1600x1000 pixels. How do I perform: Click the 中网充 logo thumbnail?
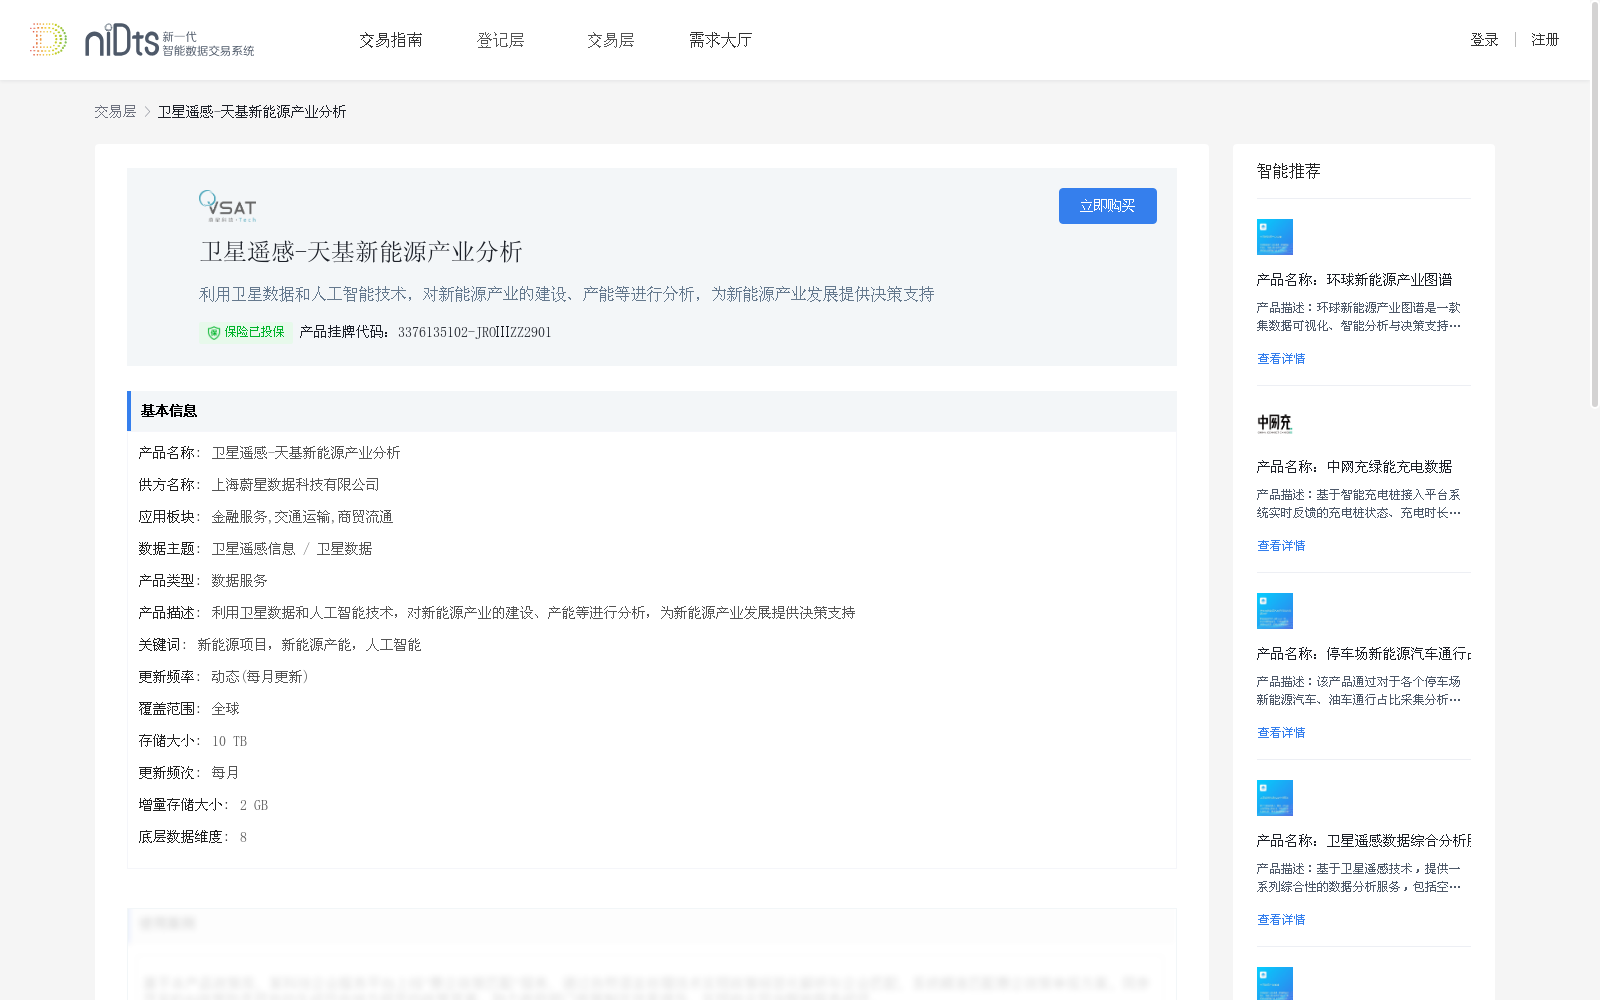point(1275,424)
